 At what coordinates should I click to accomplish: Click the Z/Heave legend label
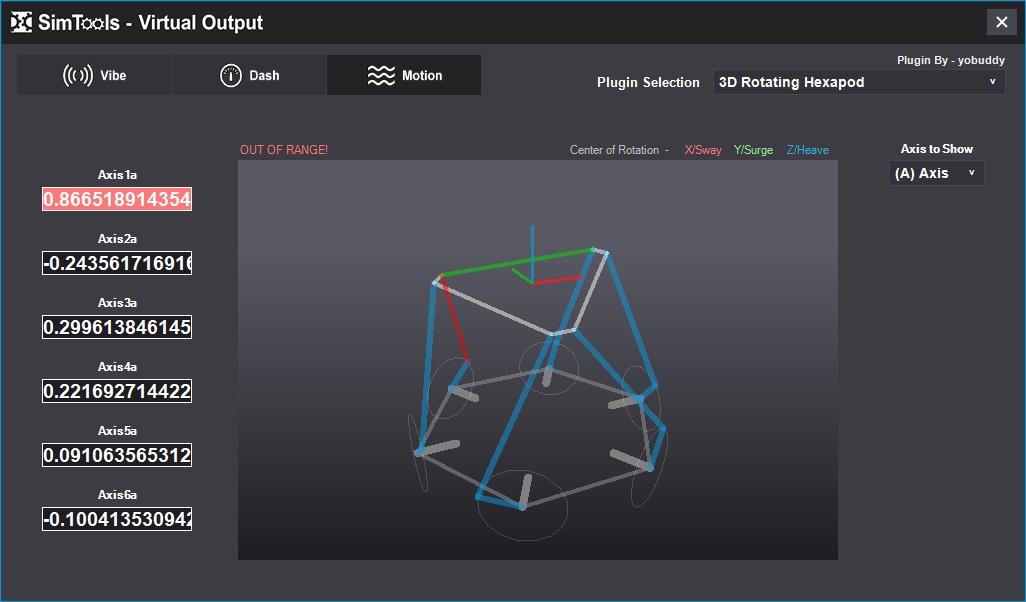pyautogui.click(x=807, y=150)
